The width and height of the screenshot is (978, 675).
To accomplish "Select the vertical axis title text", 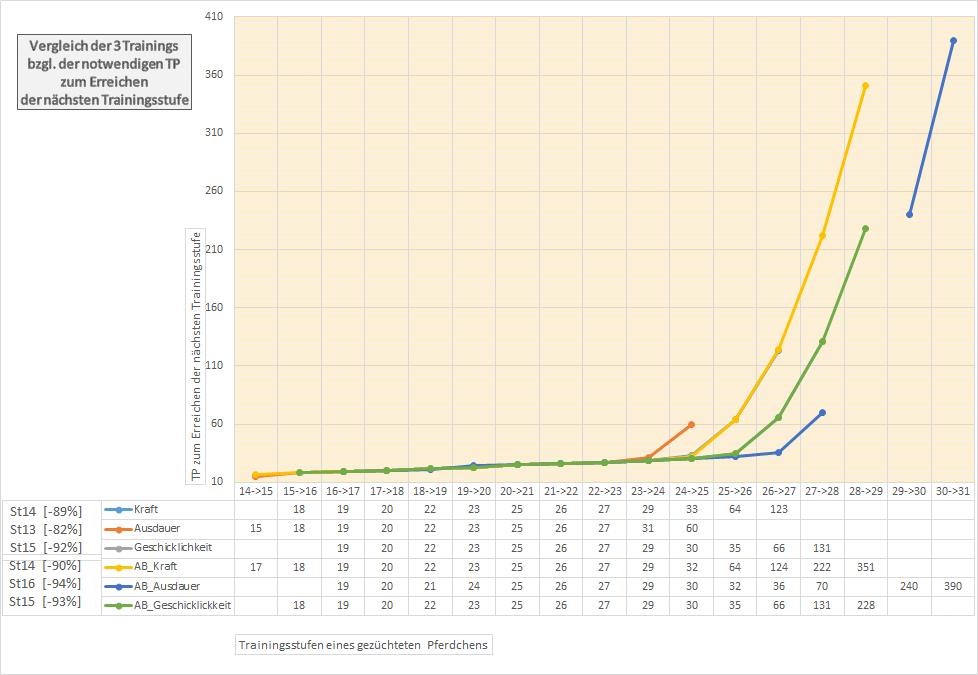I will click(x=196, y=354).
